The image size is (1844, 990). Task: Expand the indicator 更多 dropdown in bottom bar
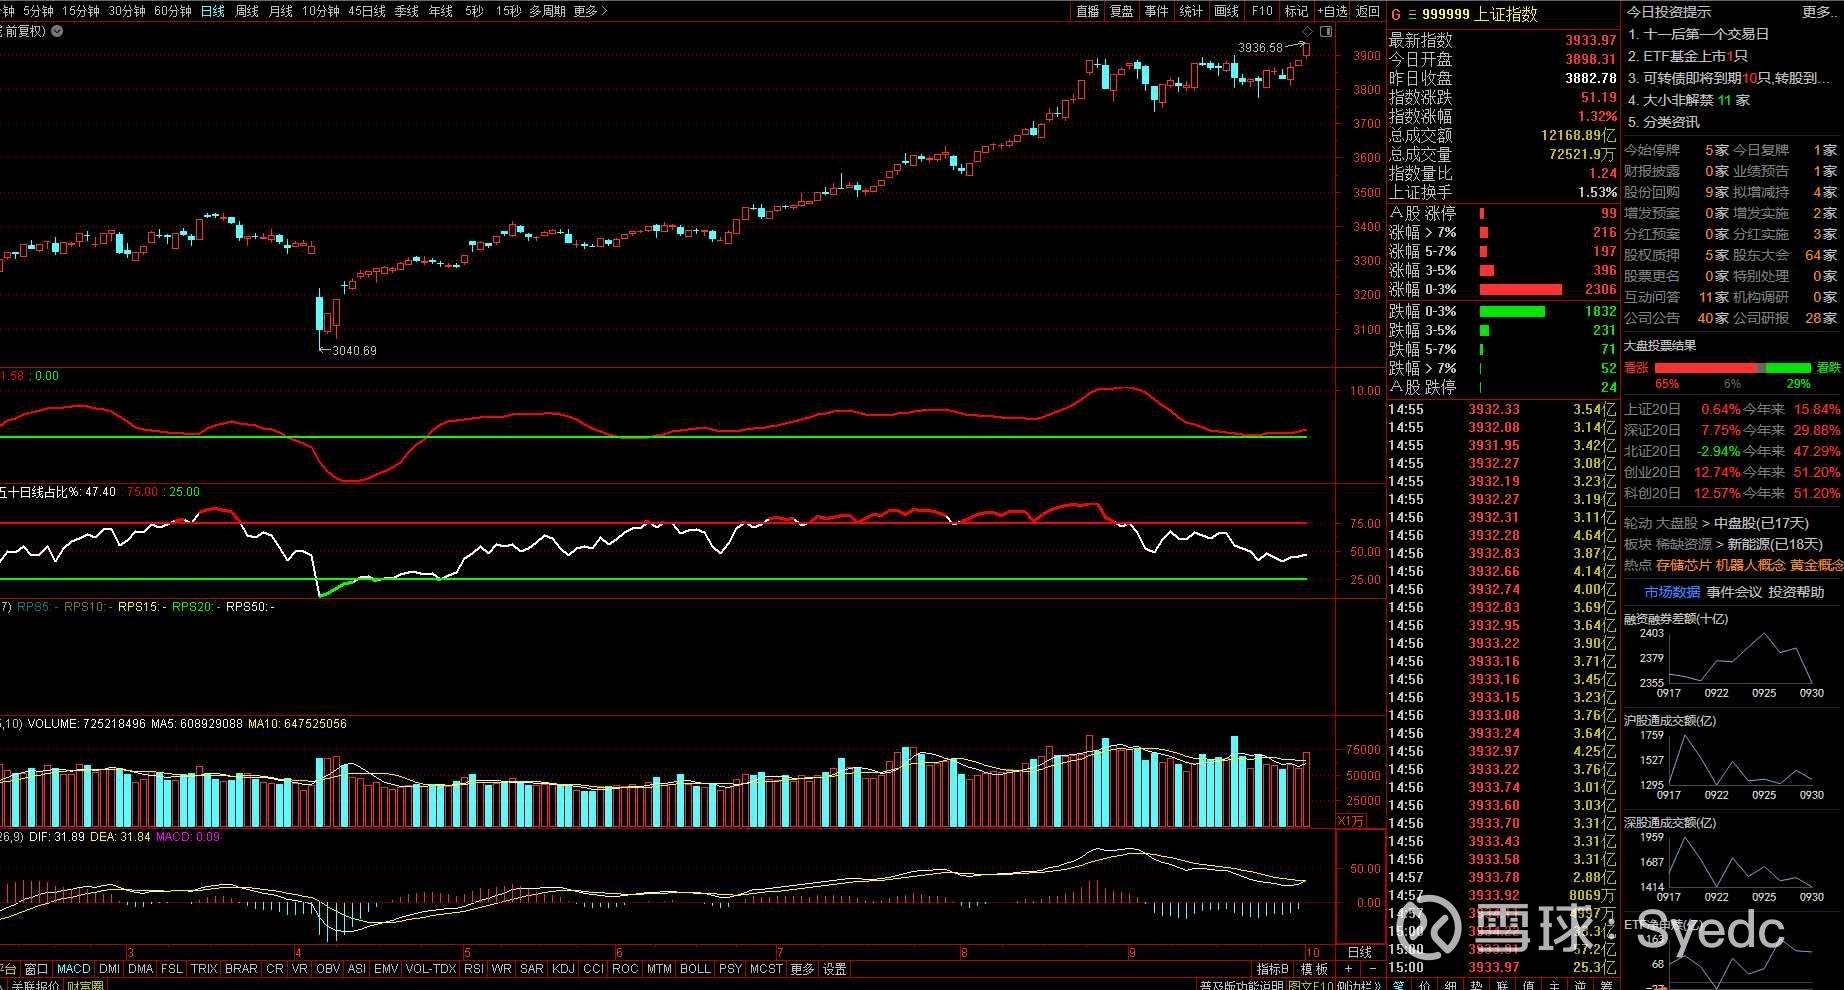click(x=803, y=969)
